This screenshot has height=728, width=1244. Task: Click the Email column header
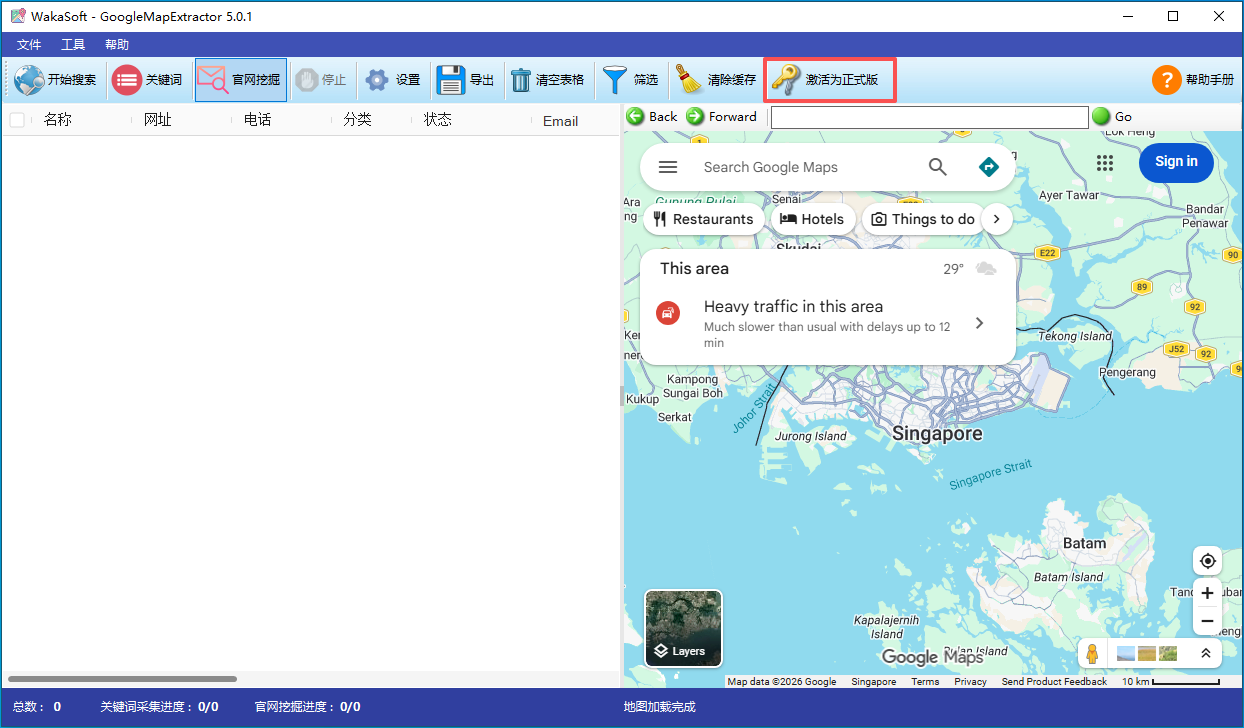coord(560,121)
